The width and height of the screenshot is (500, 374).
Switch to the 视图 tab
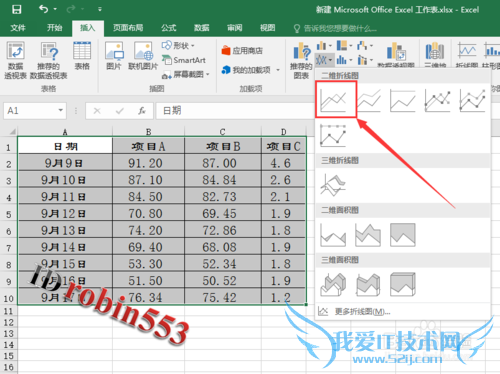(x=268, y=28)
